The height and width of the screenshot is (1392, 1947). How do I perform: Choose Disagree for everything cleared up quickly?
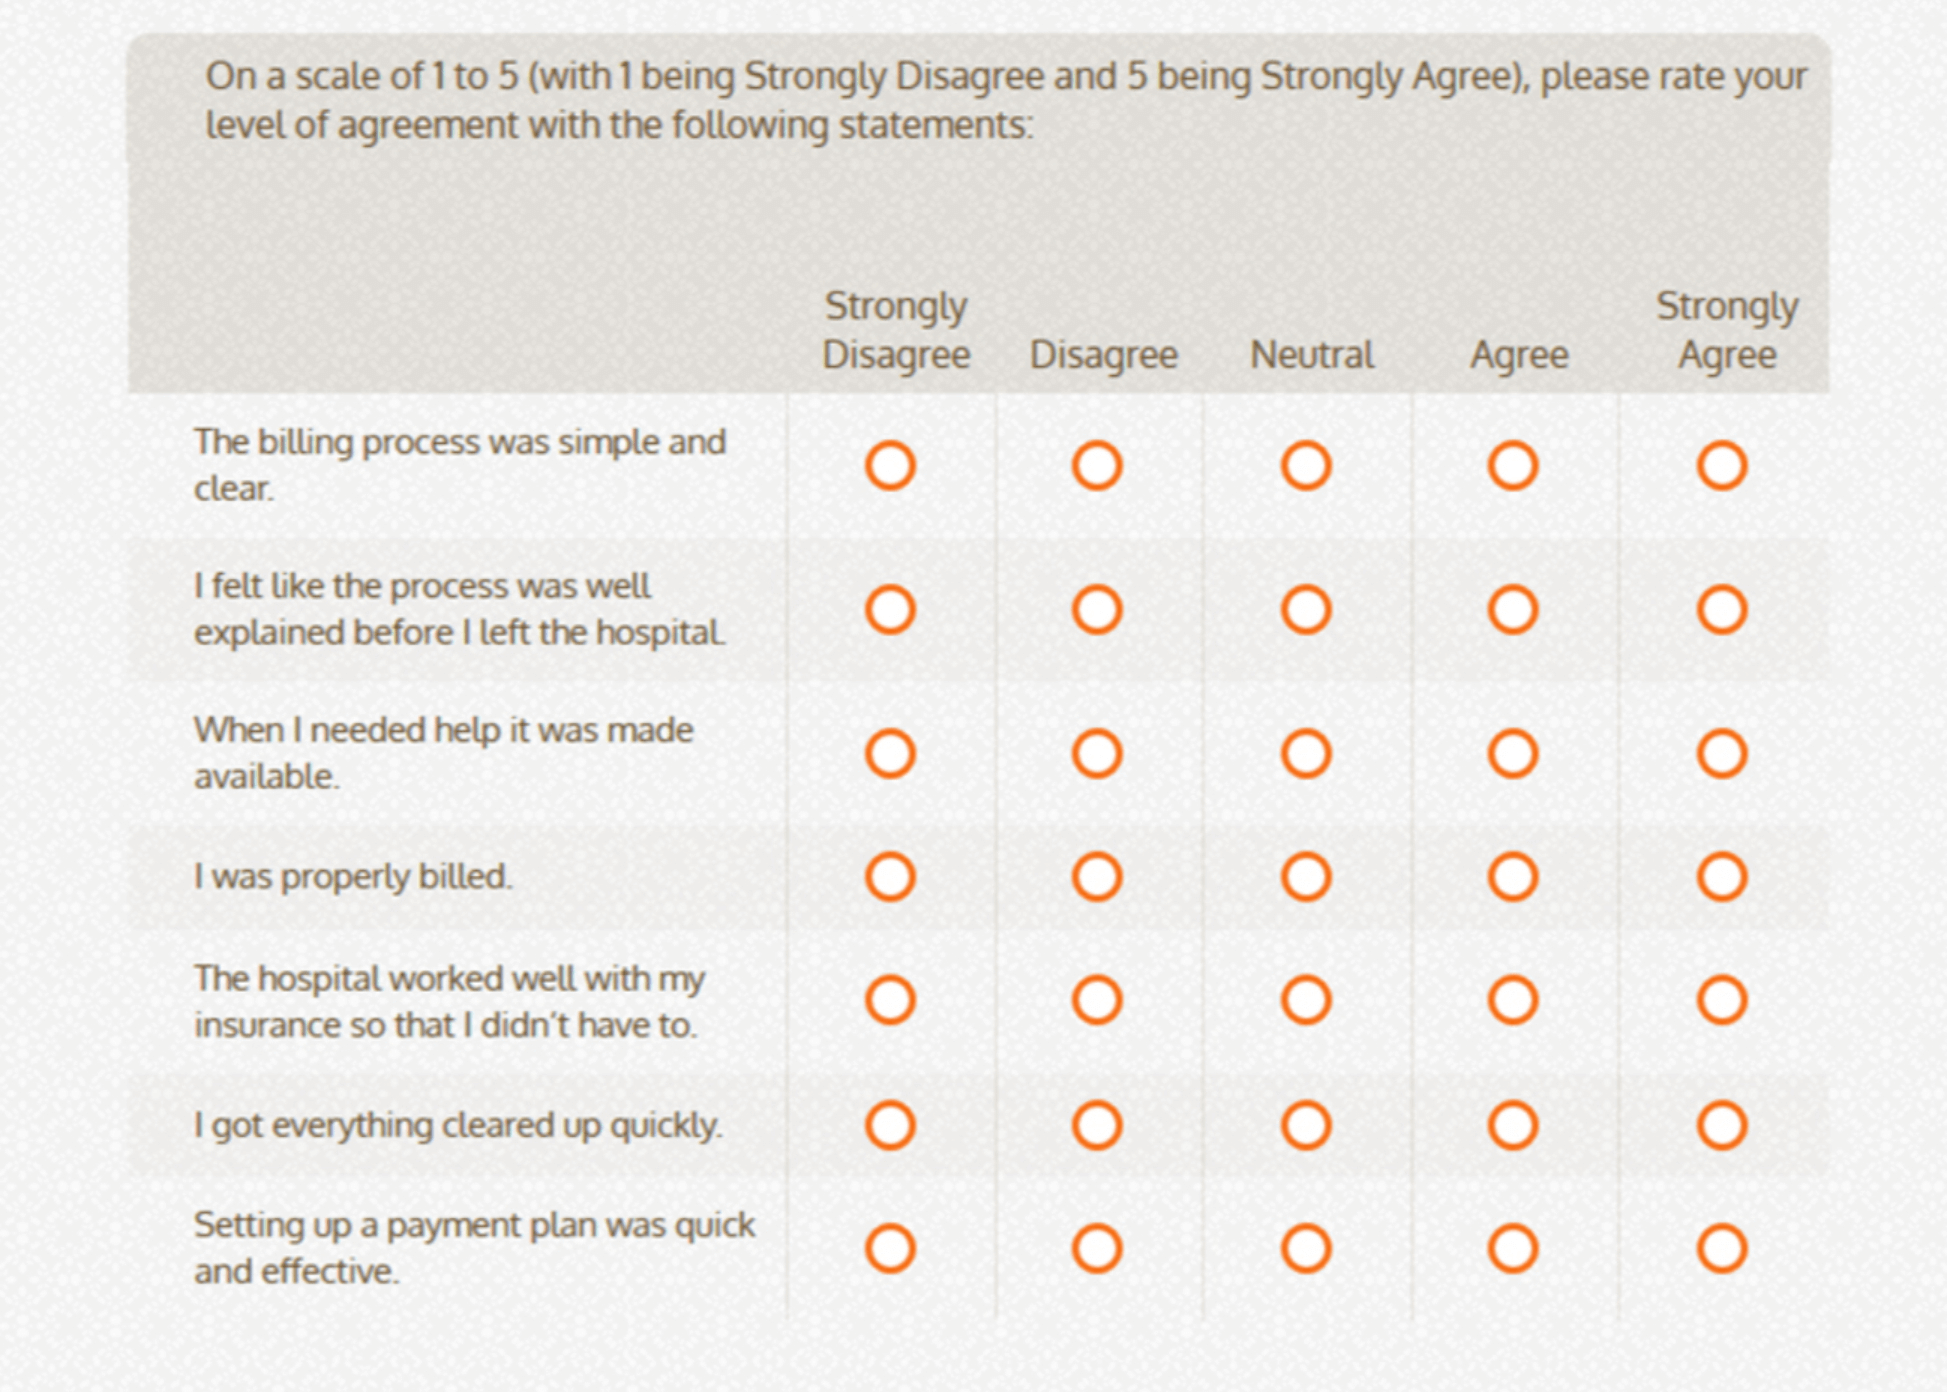(1097, 1126)
